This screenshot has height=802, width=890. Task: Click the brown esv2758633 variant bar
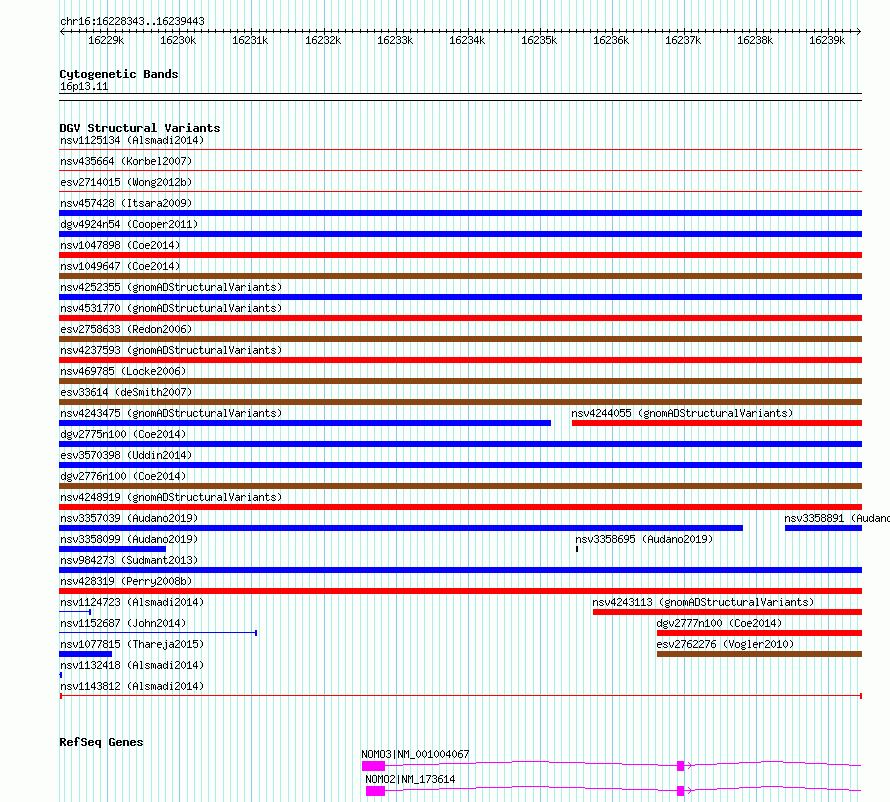tap(460, 339)
